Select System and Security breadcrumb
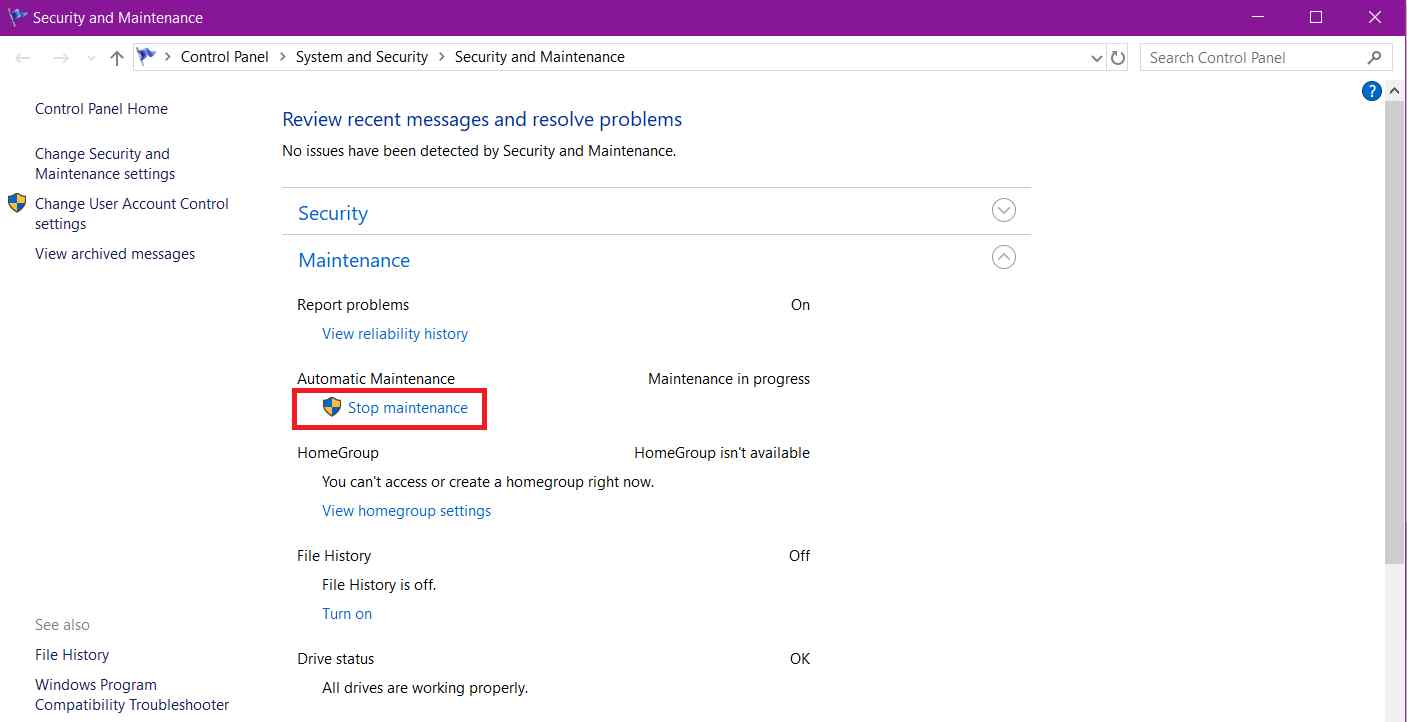 pos(361,57)
